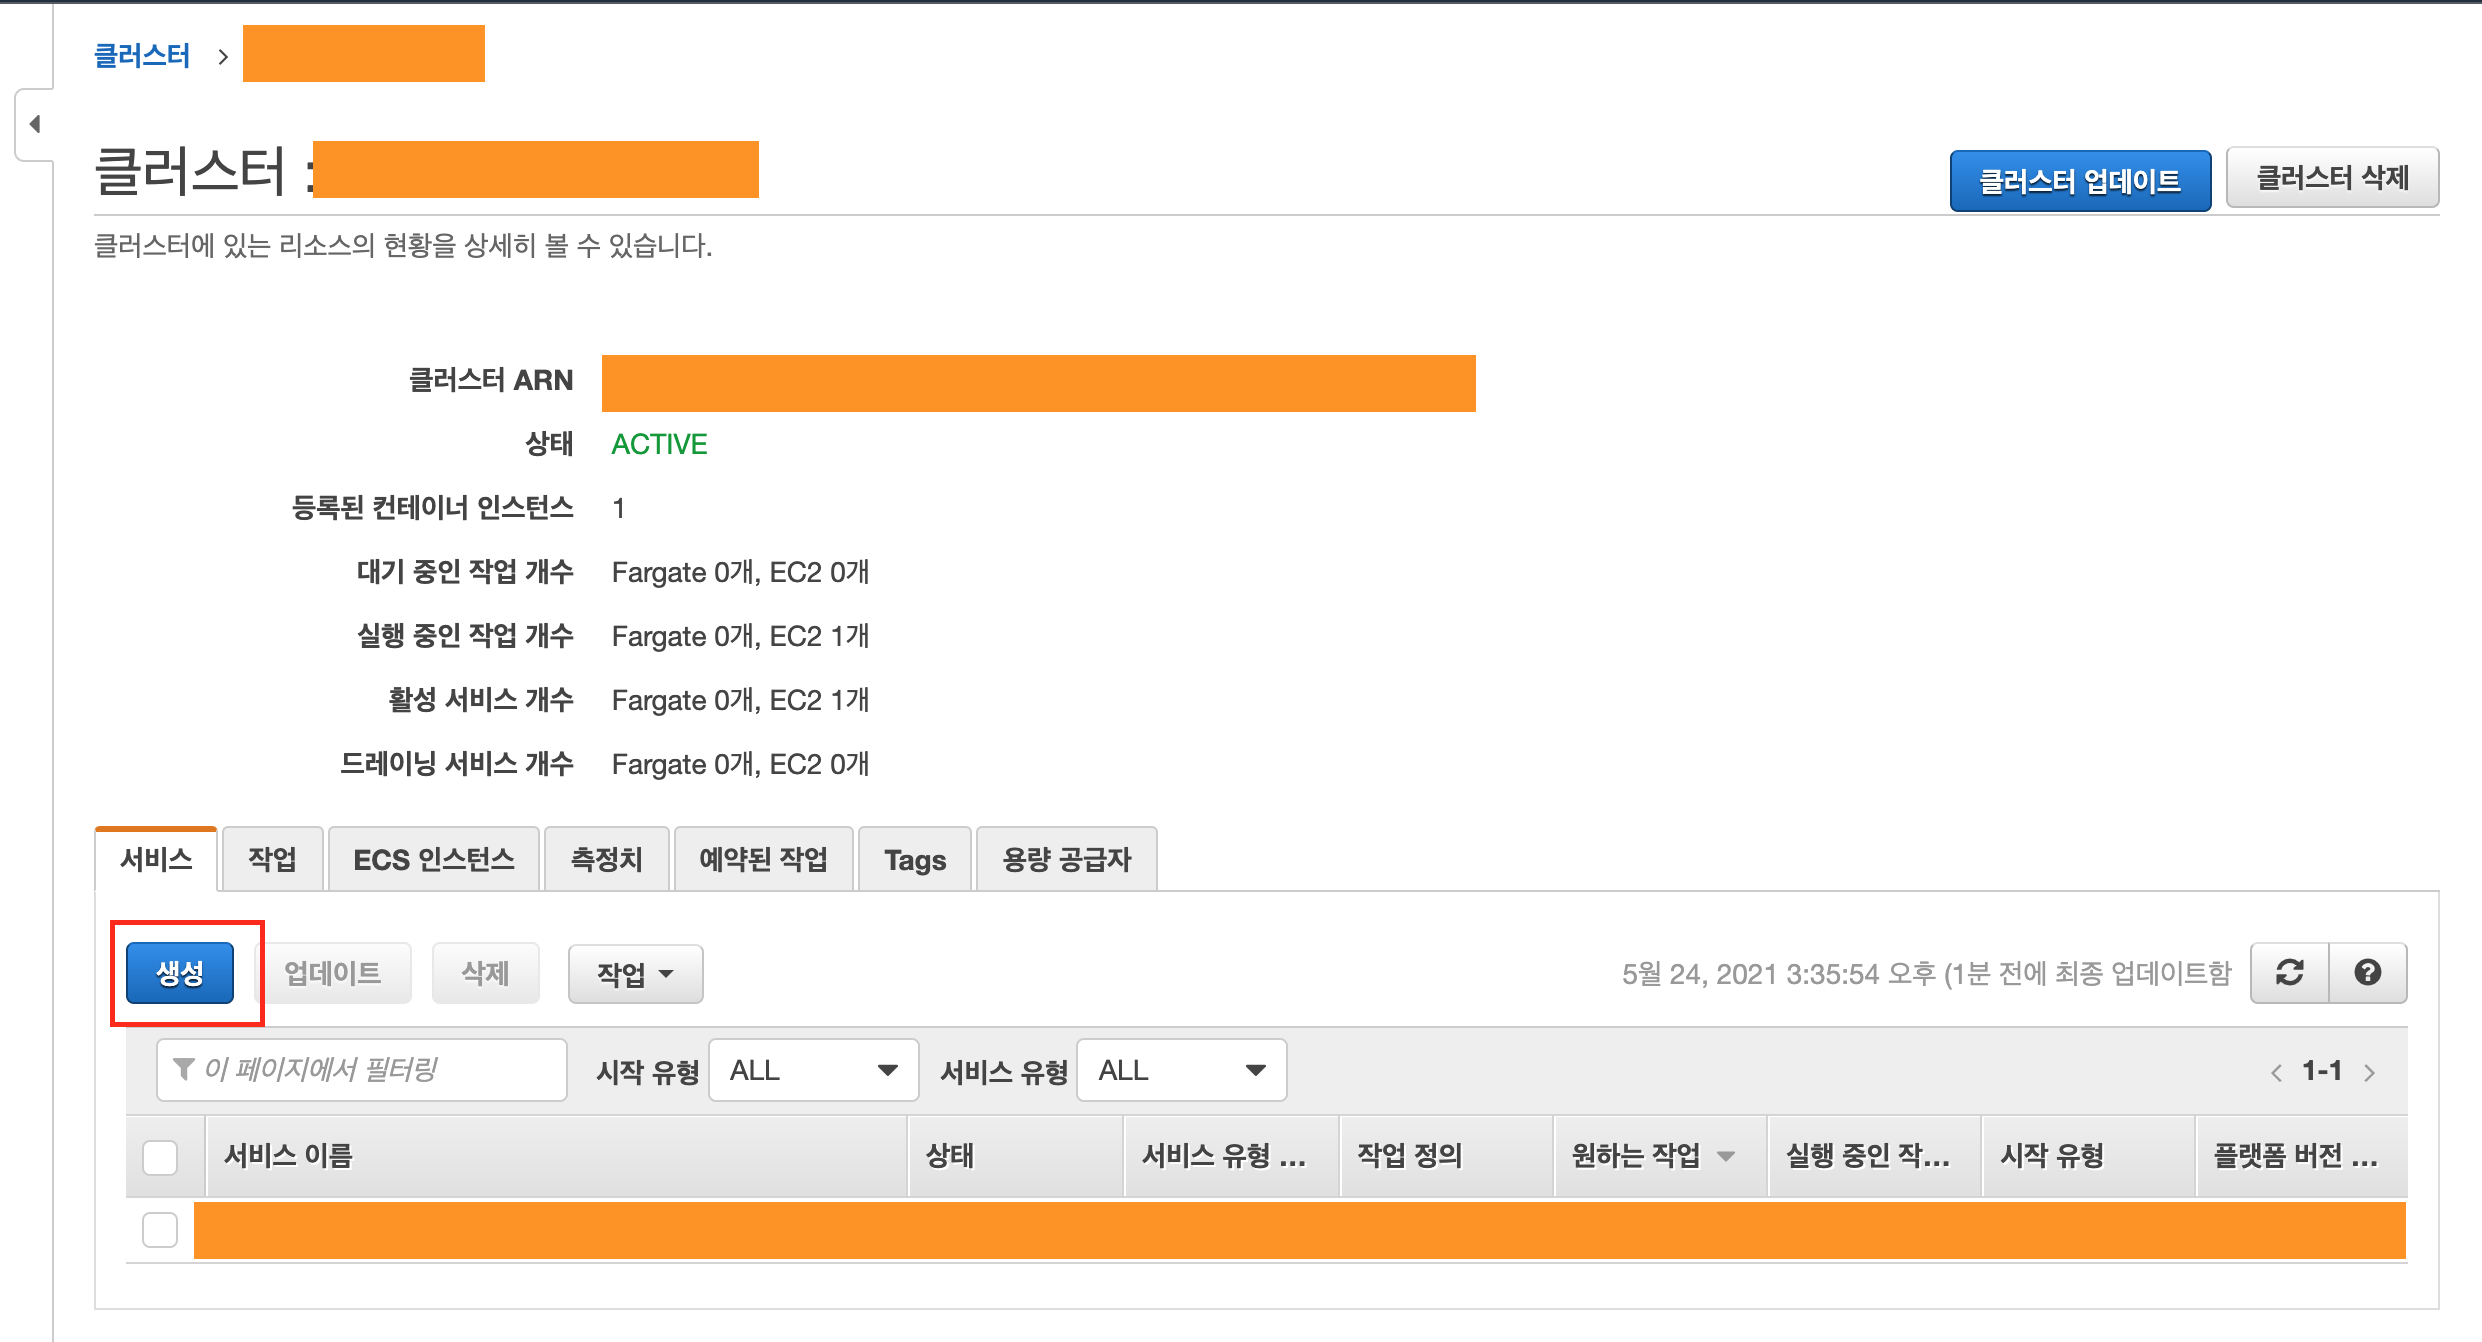
Task: Check the first service row checkbox
Action: [160, 1230]
